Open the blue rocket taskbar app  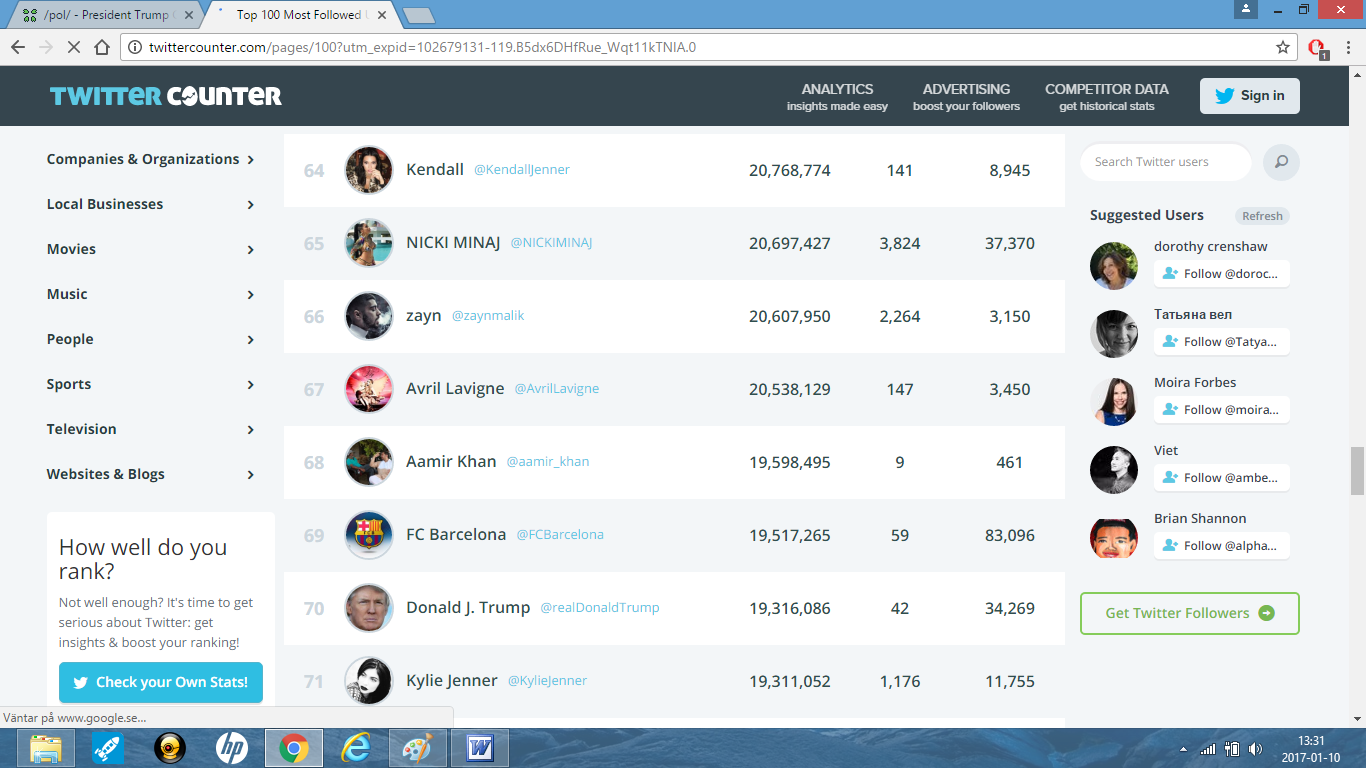point(107,748)
